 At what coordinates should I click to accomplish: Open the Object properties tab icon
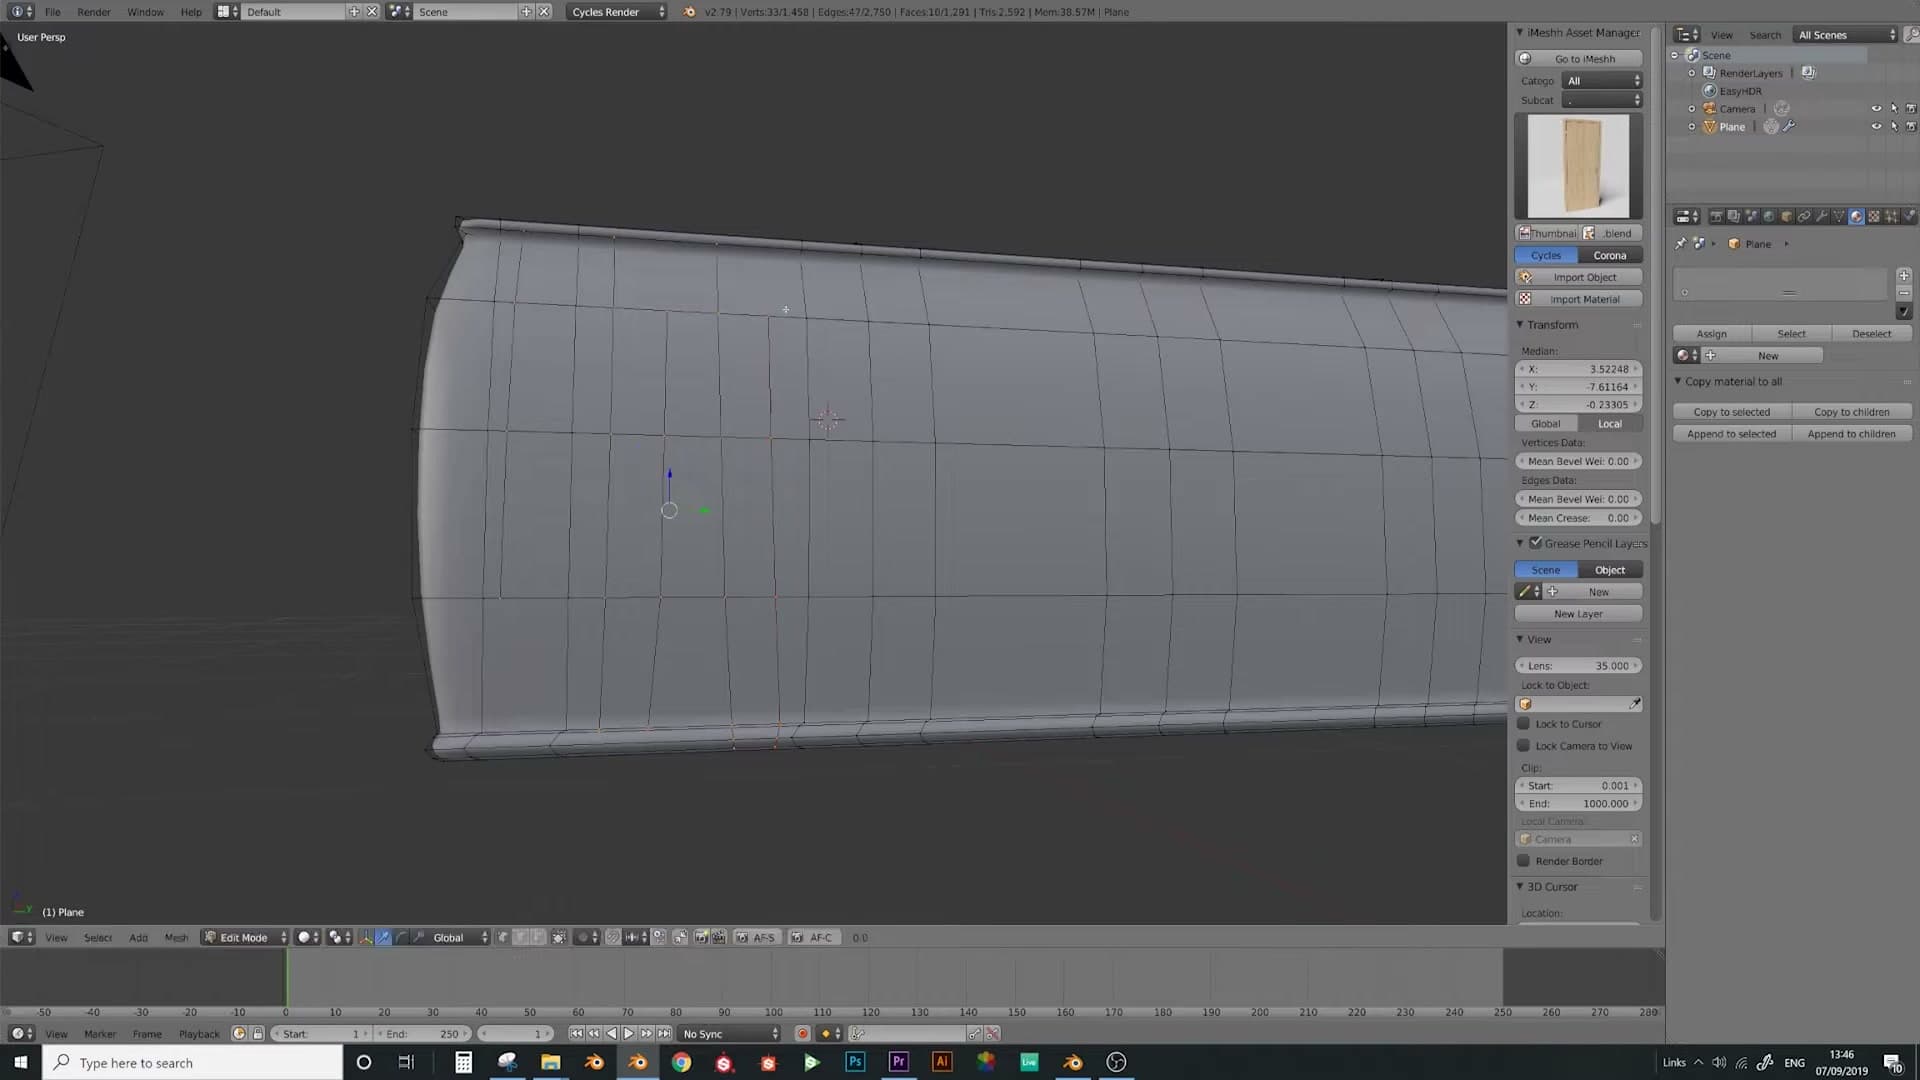(1786, 216)
